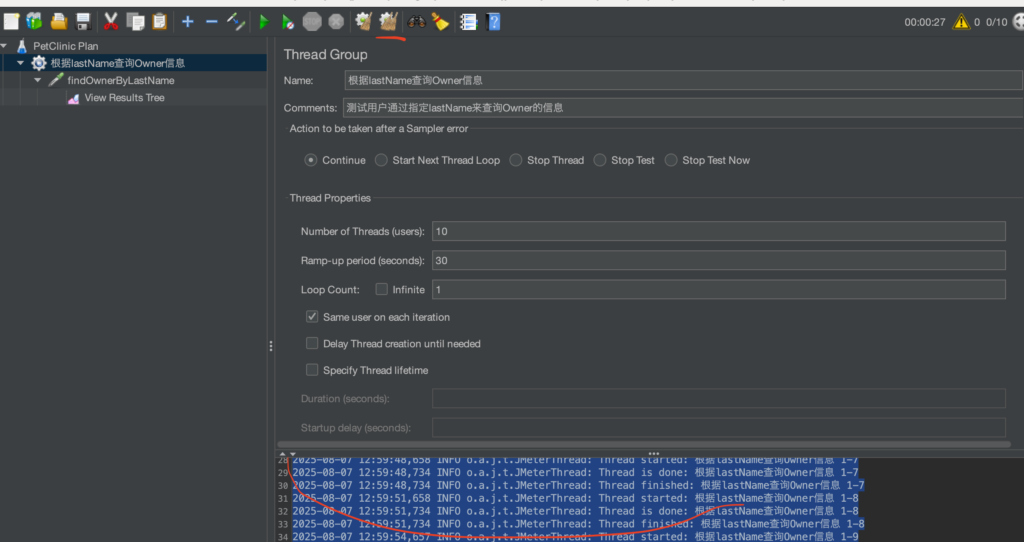
Task: Collapse the 根据lastName查询Owner信息 thread group node
Action: pos(20,63)
